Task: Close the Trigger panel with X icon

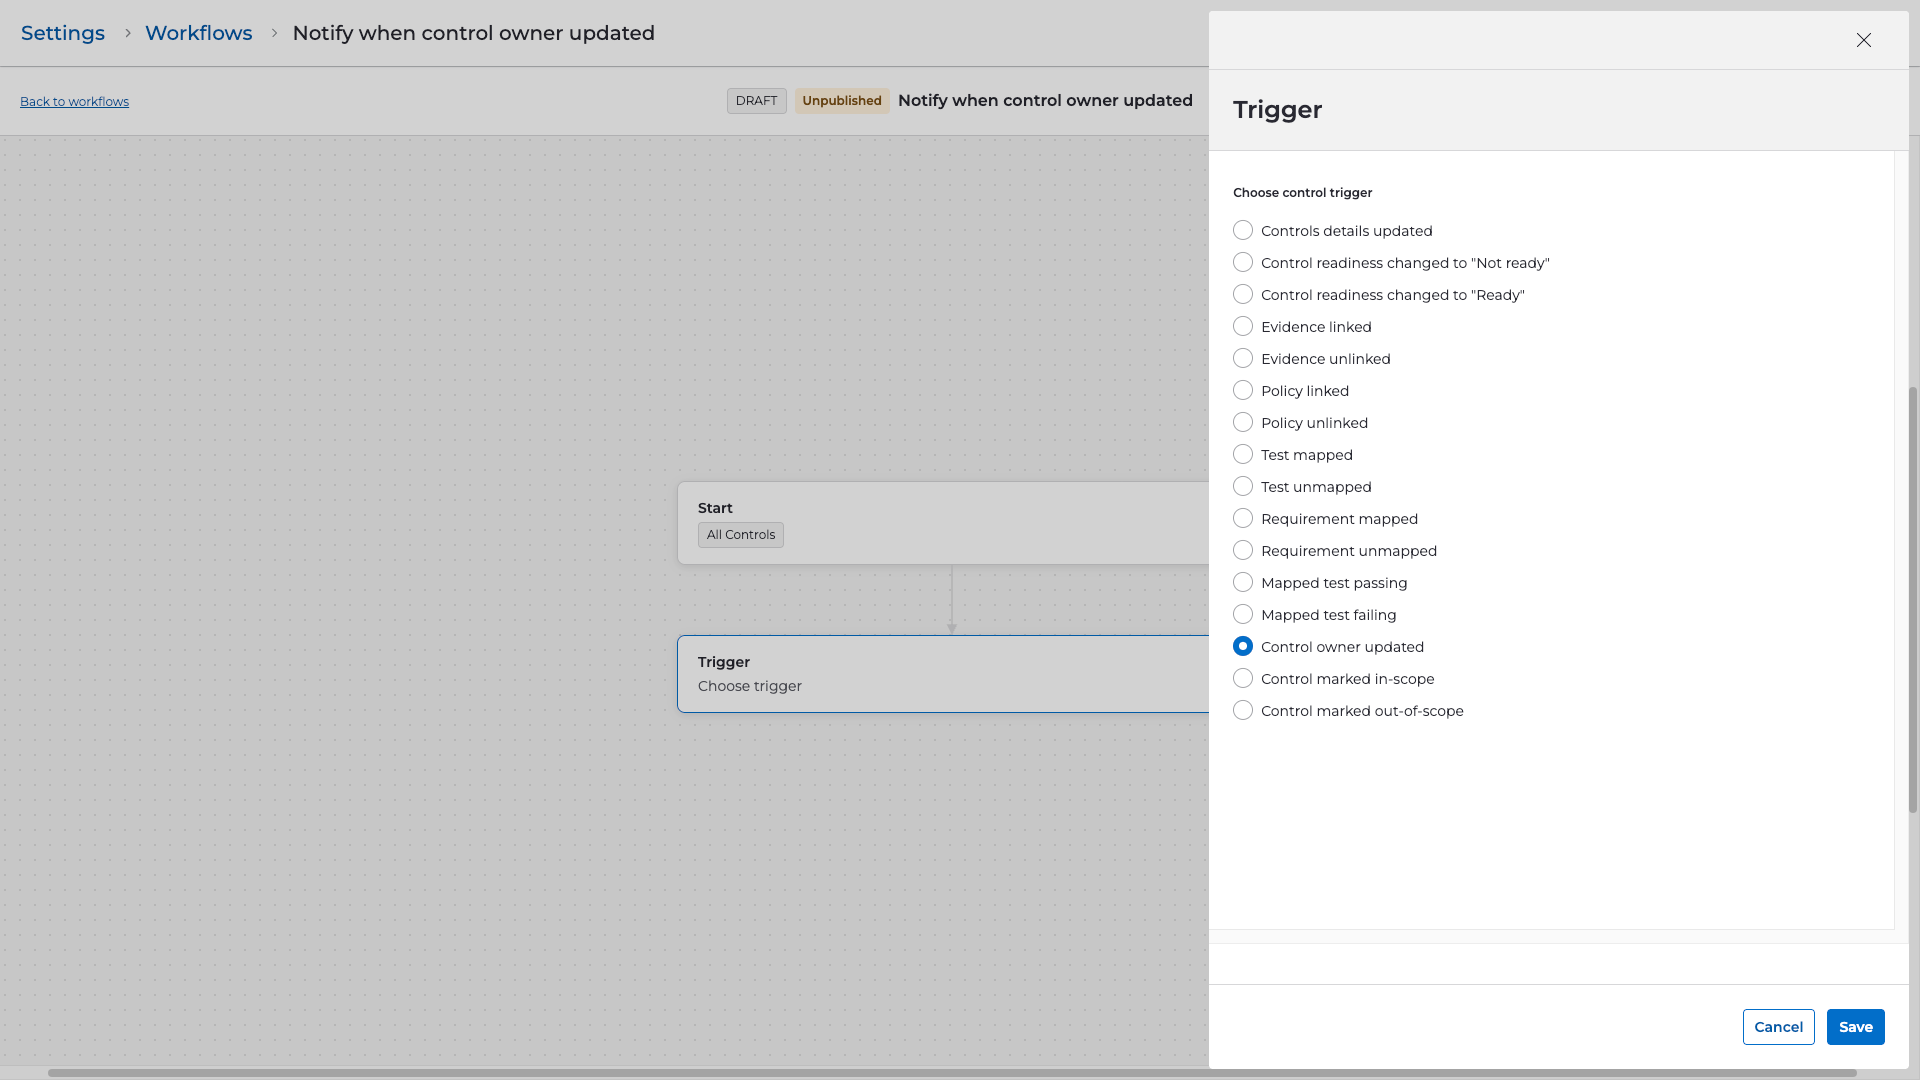Action: [1863, 40]
